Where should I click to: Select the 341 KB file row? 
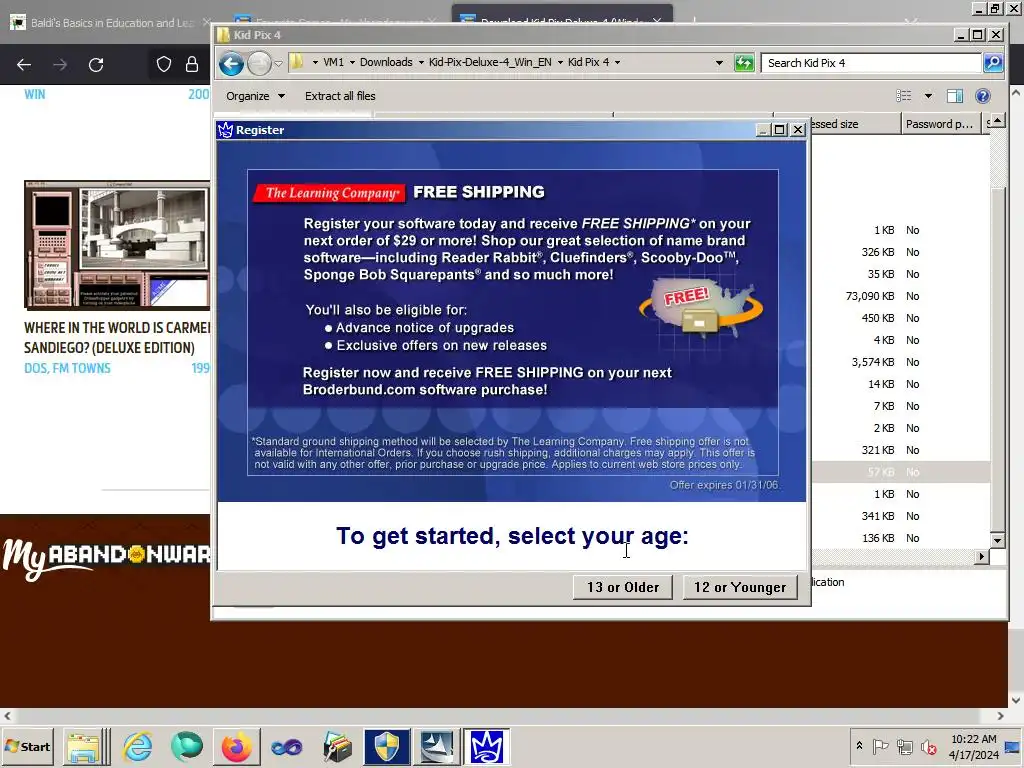(900, 516)
